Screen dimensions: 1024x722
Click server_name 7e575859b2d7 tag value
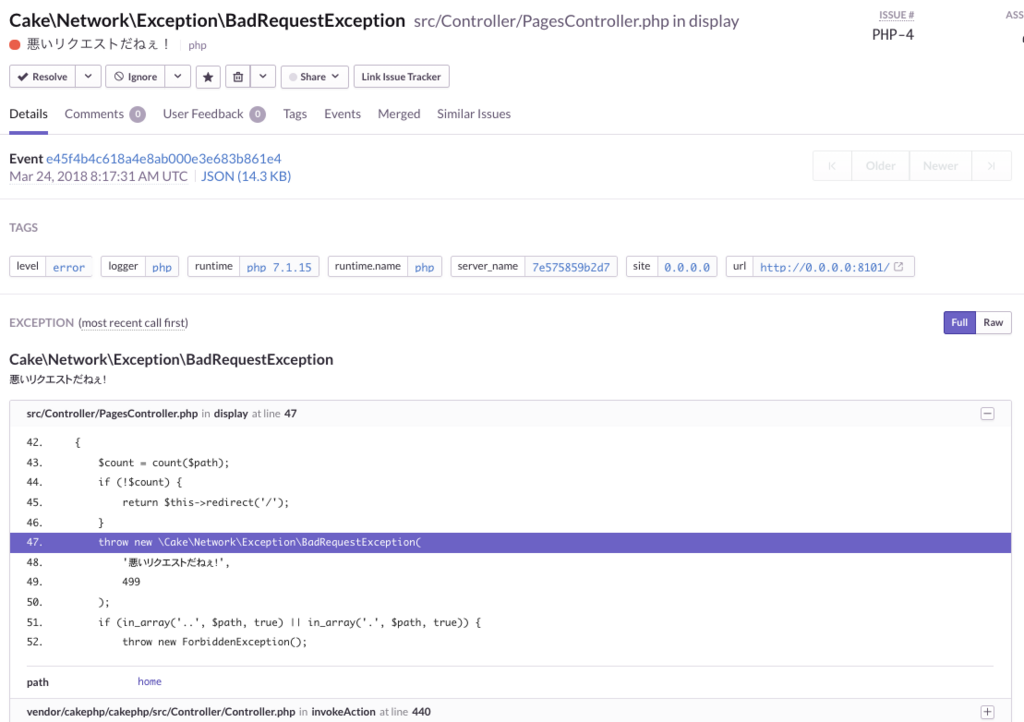[x=571, y=267]
